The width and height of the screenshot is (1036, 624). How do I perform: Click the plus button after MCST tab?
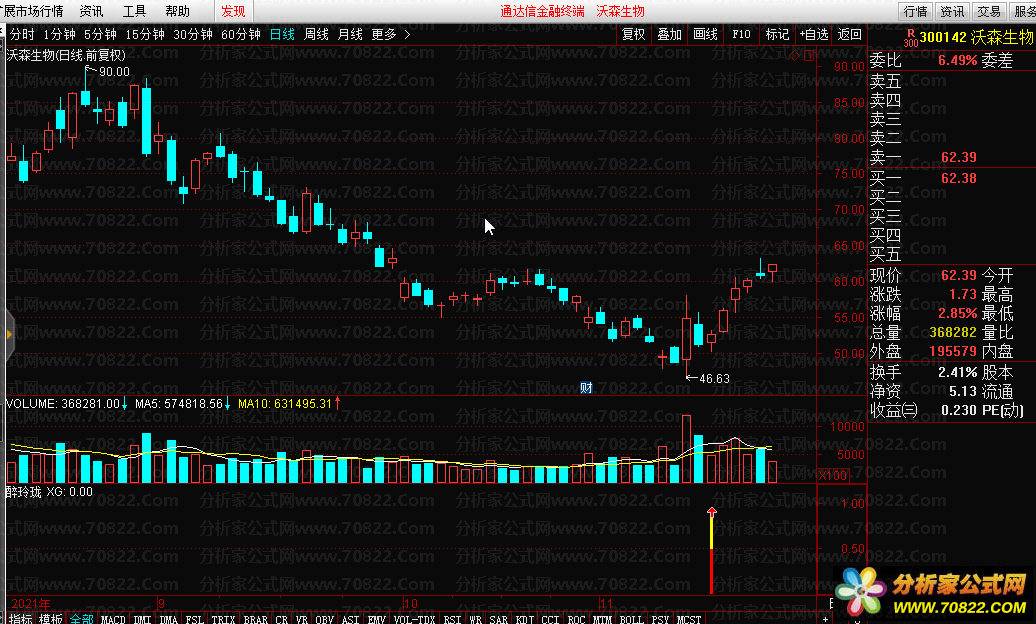(825, 619)
